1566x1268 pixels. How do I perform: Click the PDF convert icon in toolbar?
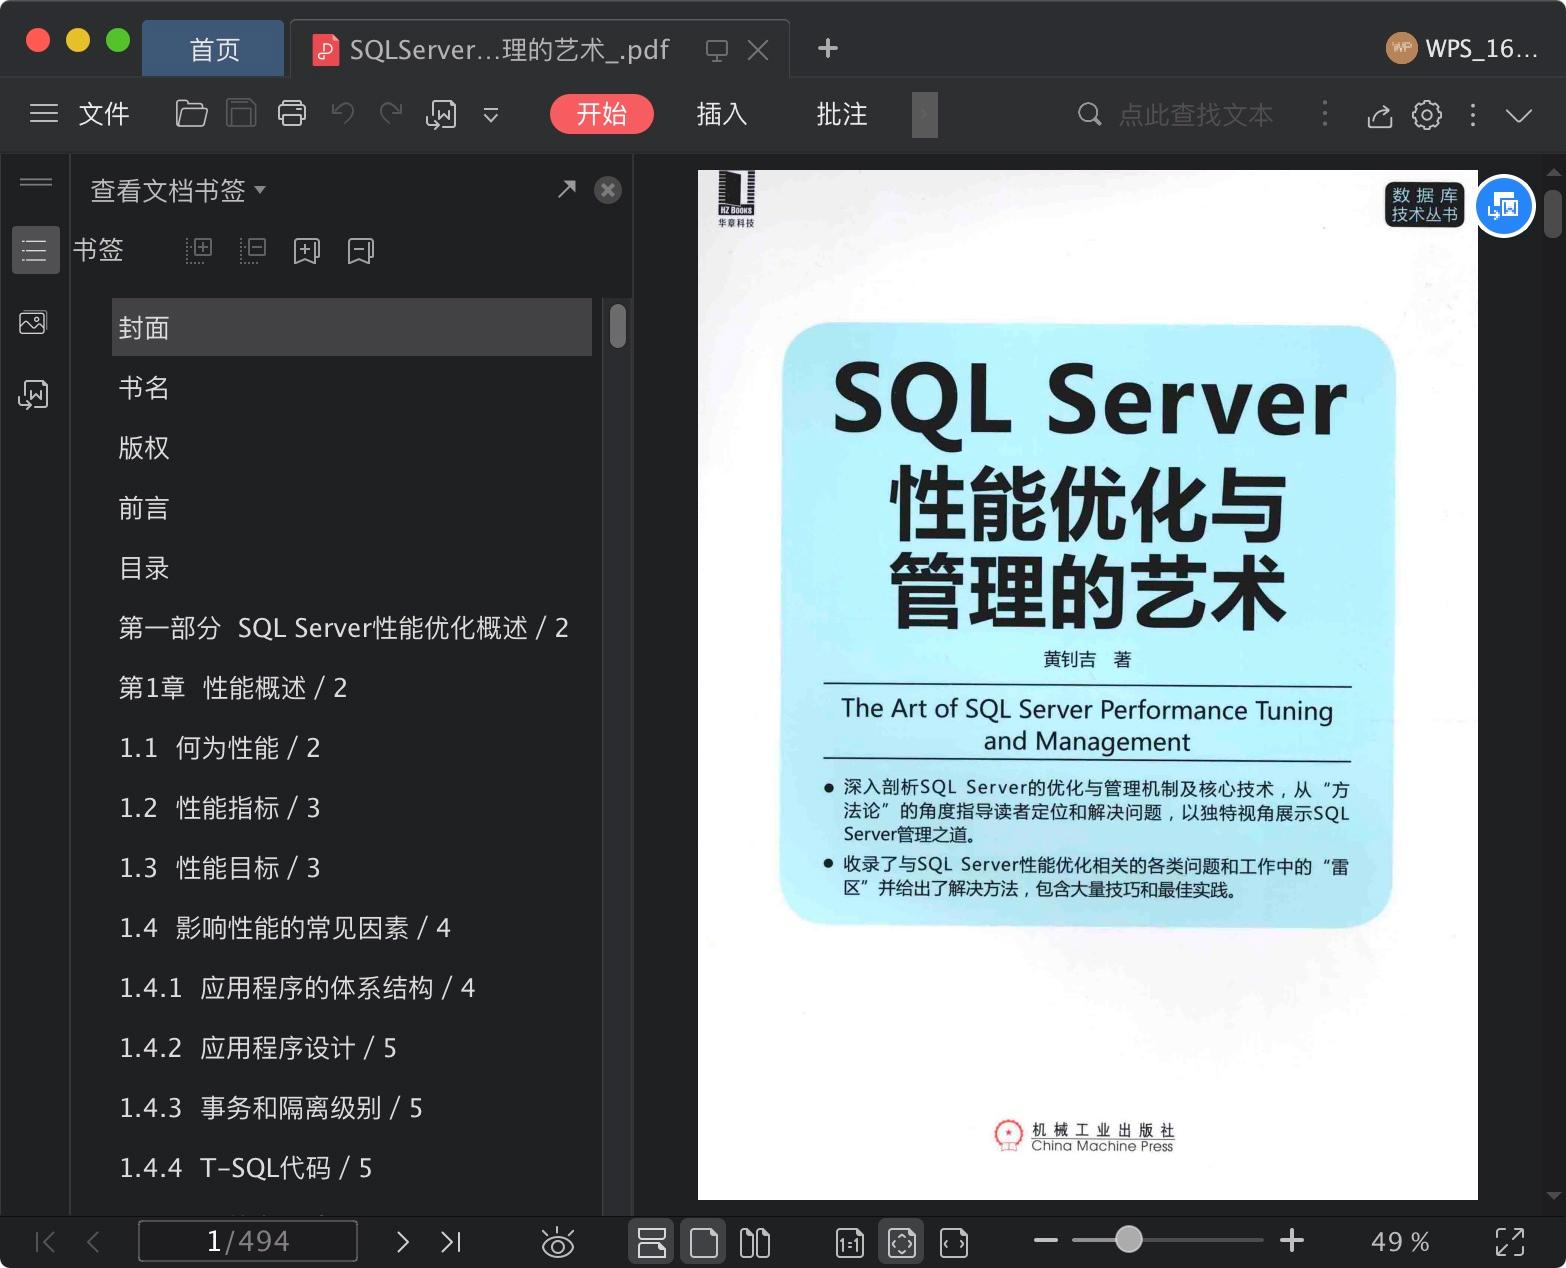point(441,115)
